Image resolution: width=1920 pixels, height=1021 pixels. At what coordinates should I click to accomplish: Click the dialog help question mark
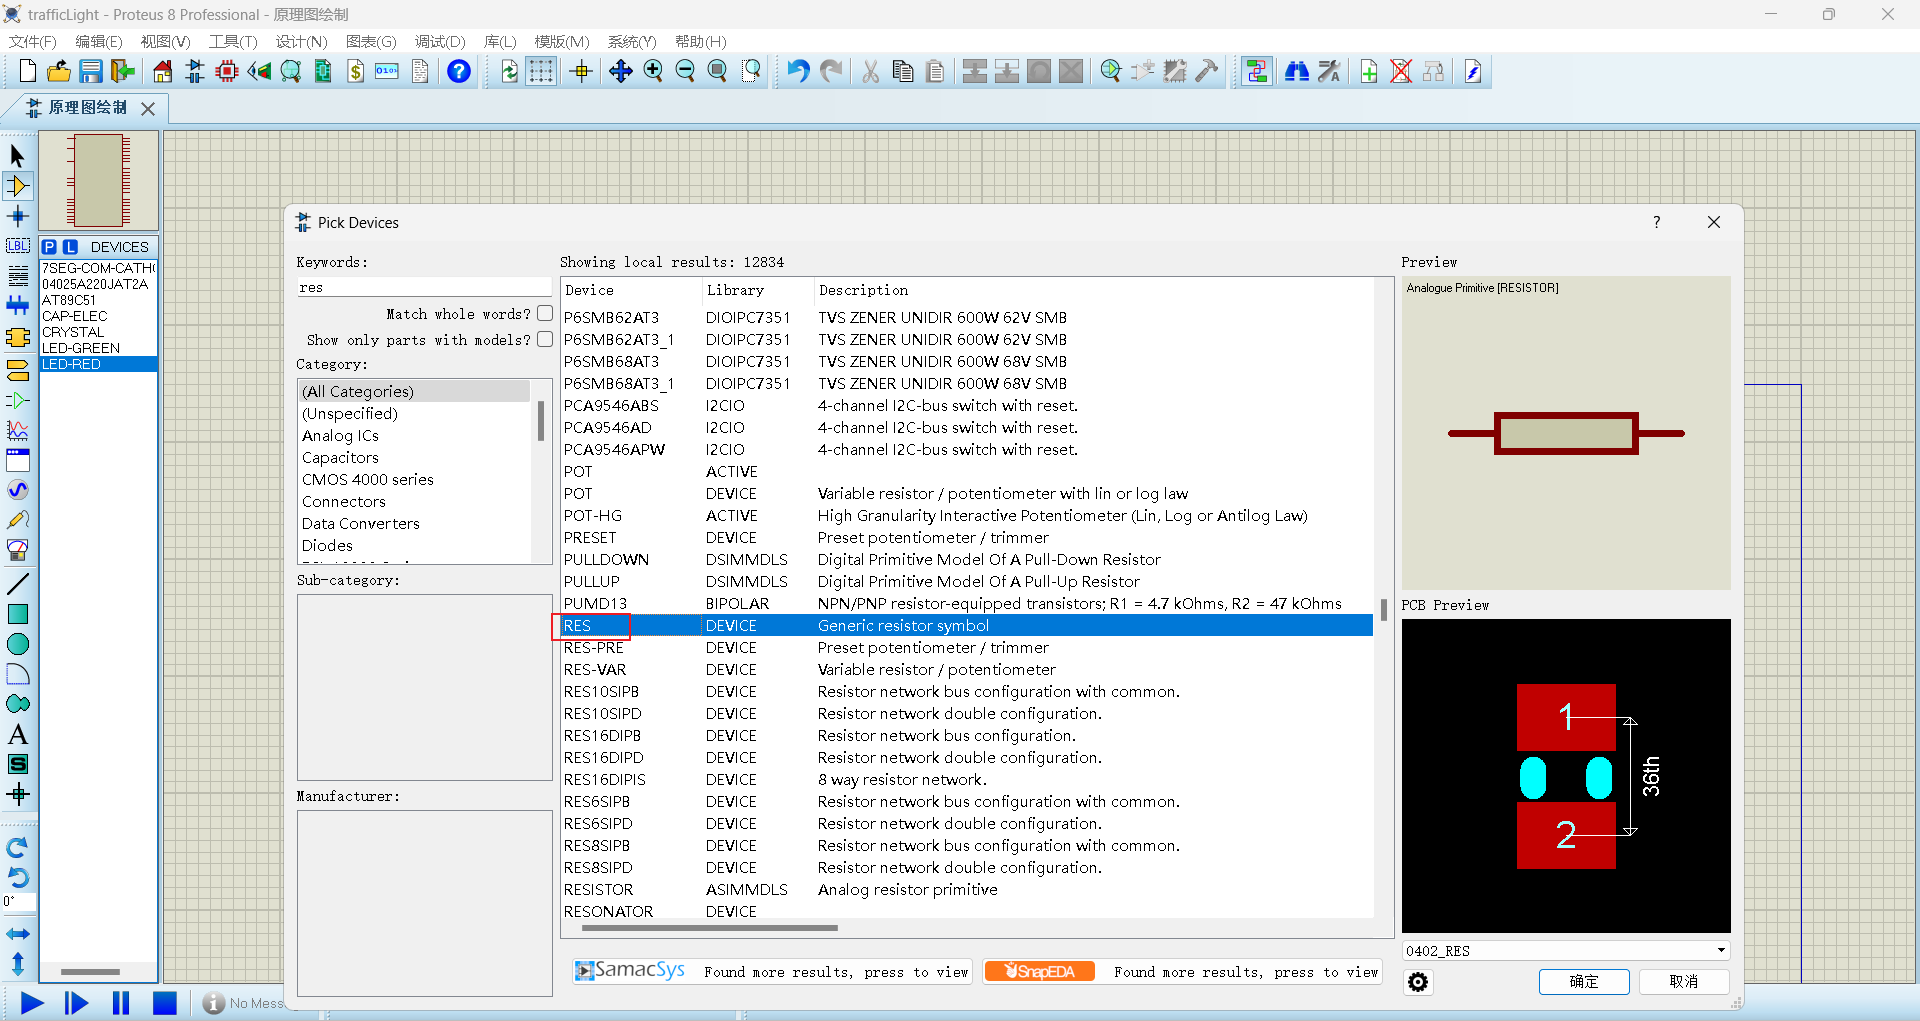tap(1656, 222)
